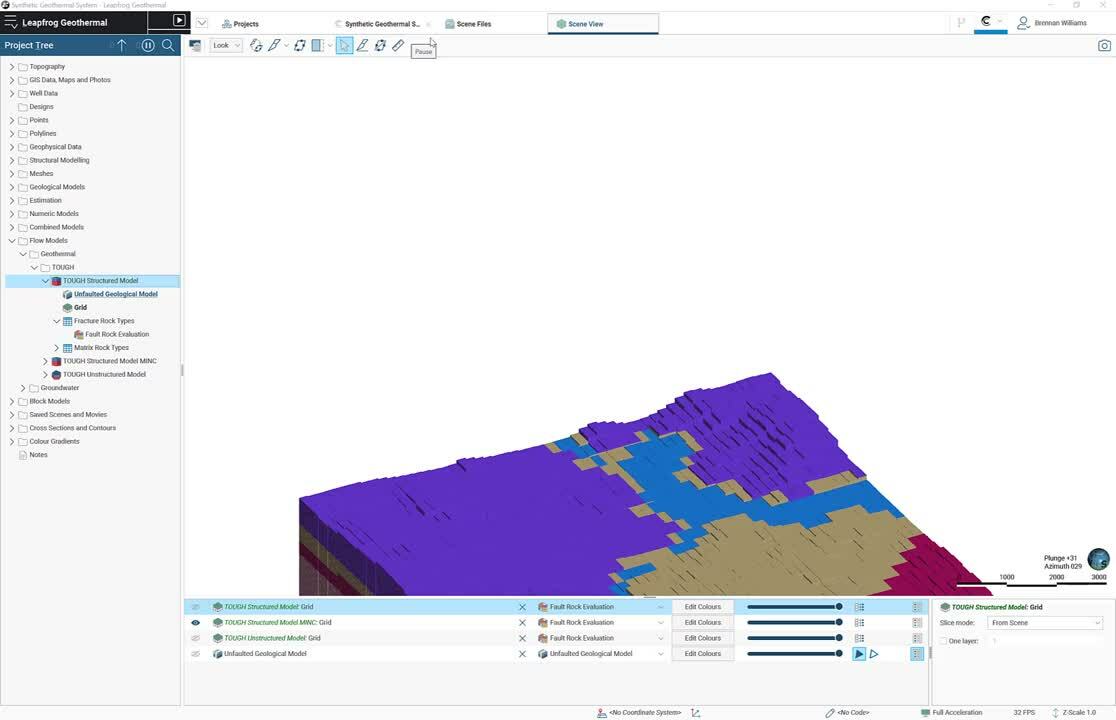Choose the Select arrow tool
The image size is (1116, 720).
point(344,46)
